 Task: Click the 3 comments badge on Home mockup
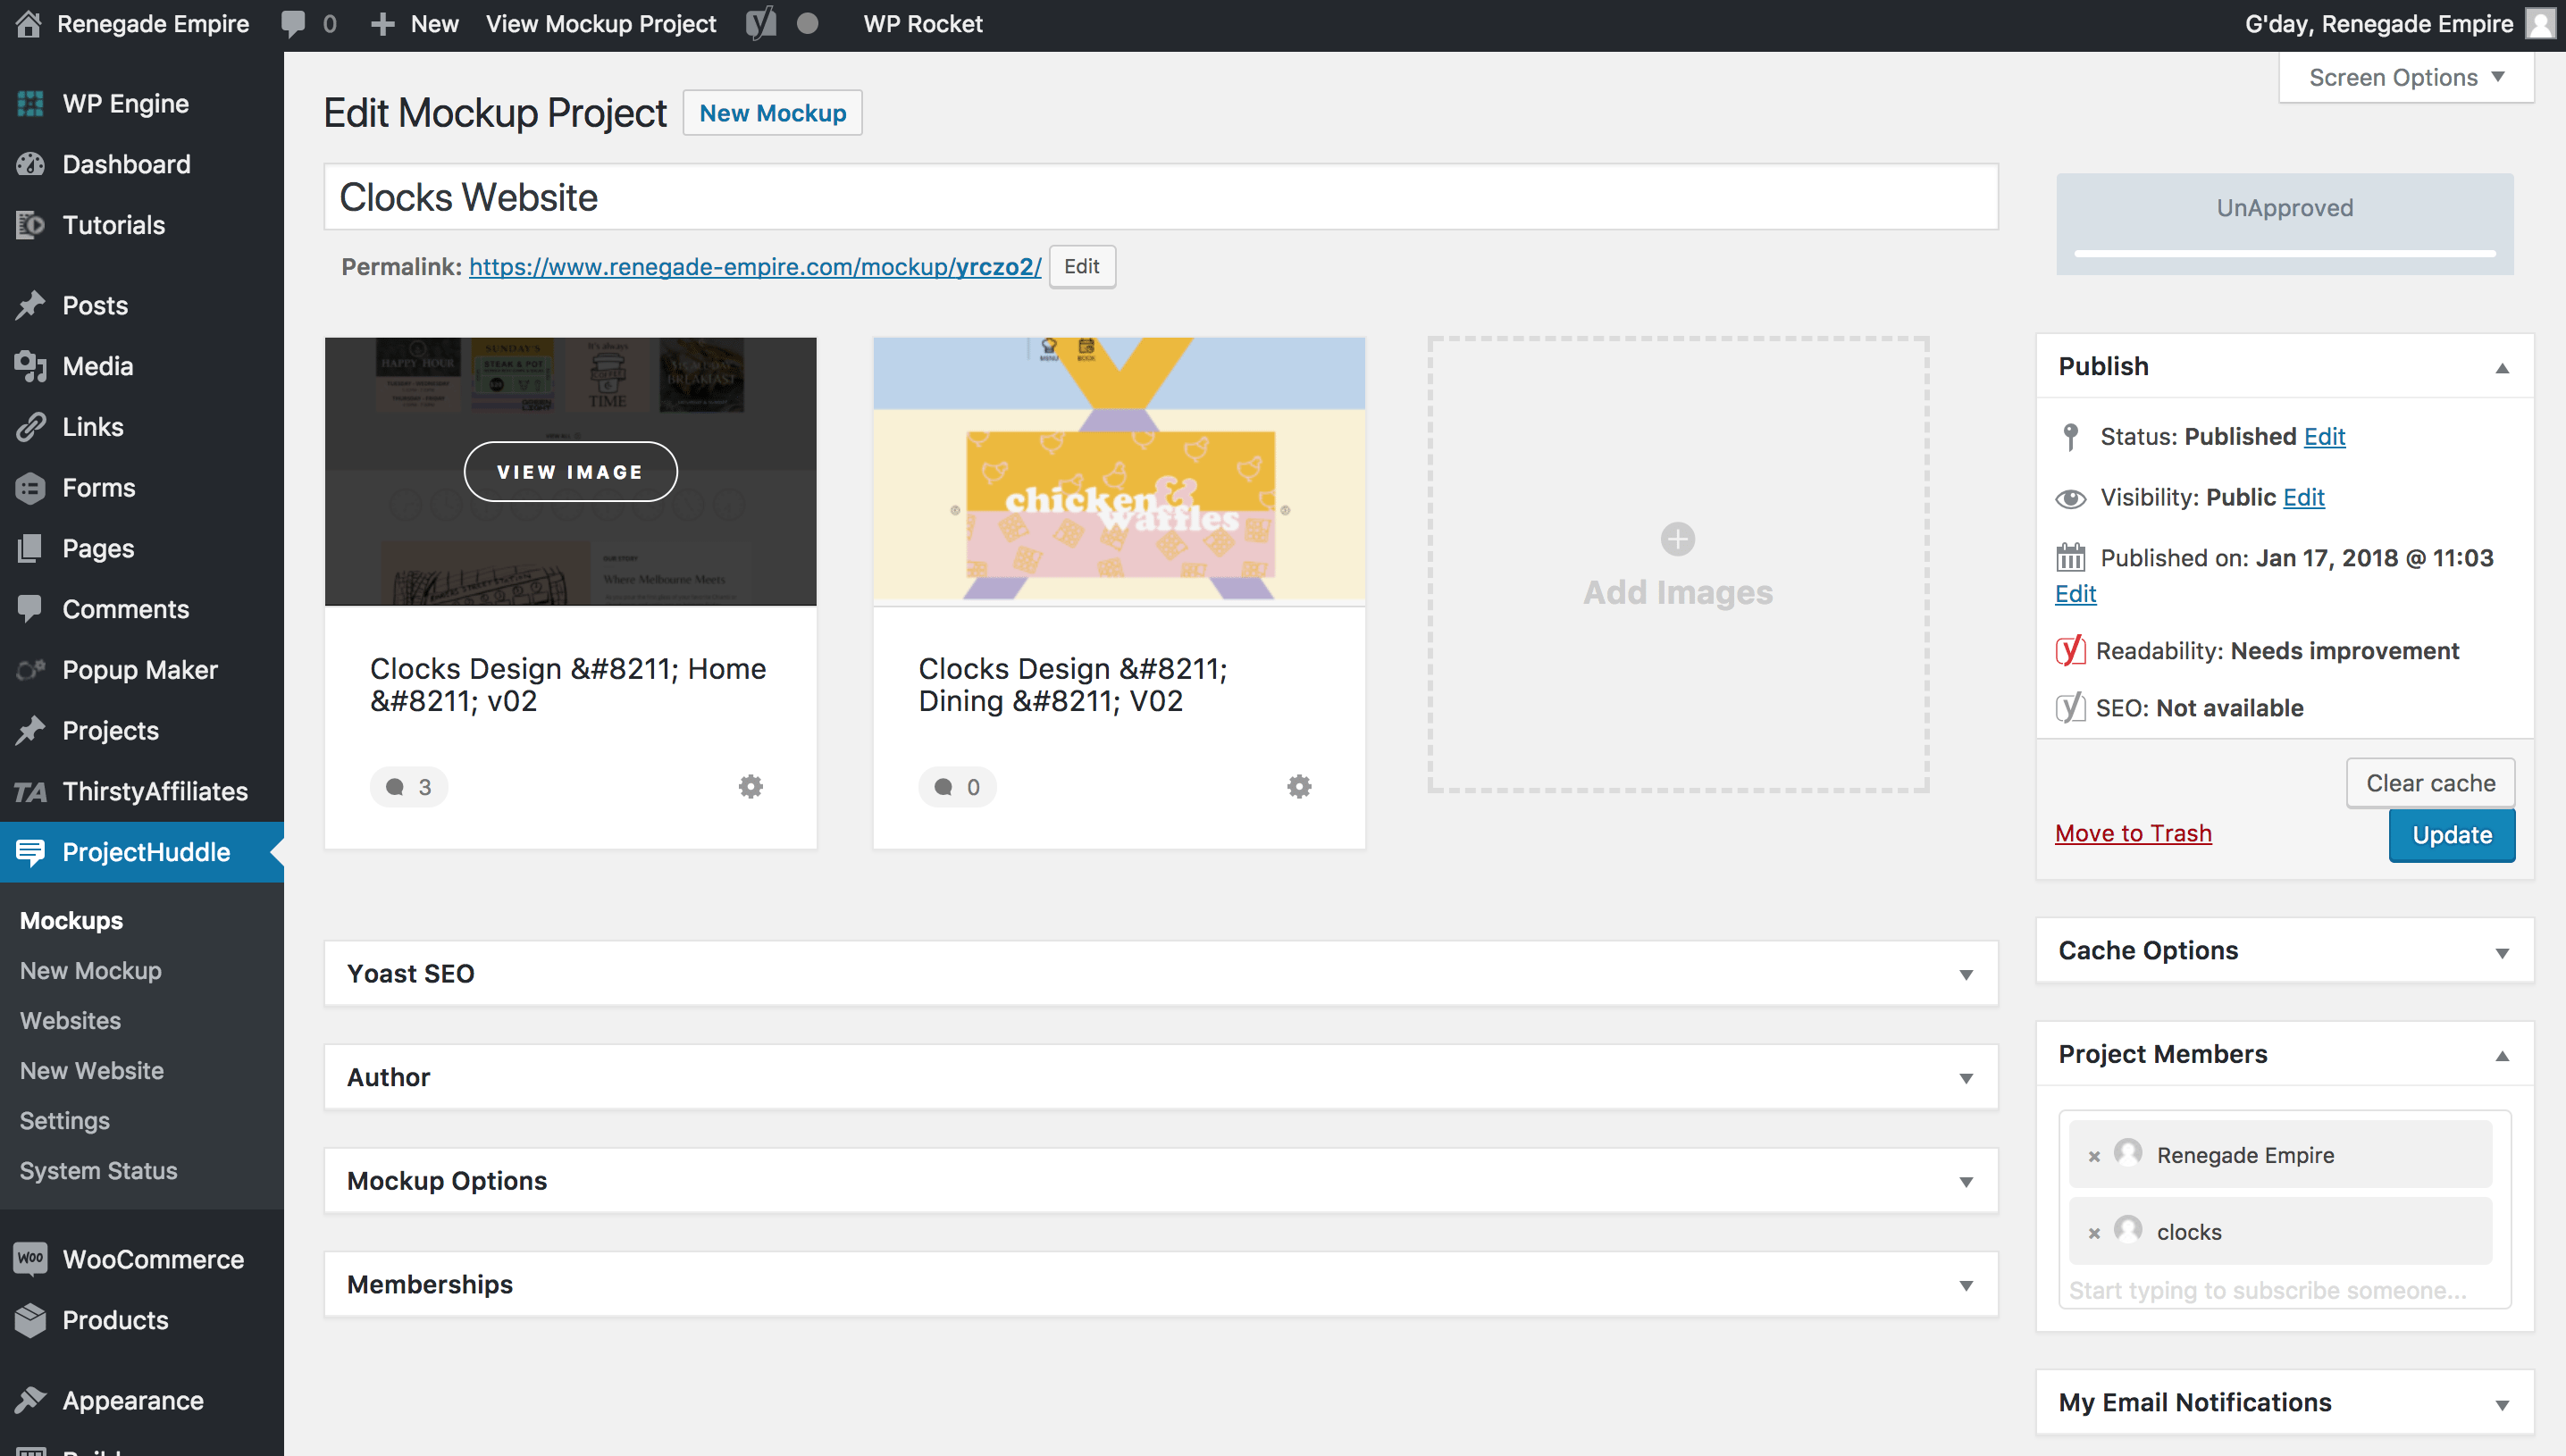point(408,787)
